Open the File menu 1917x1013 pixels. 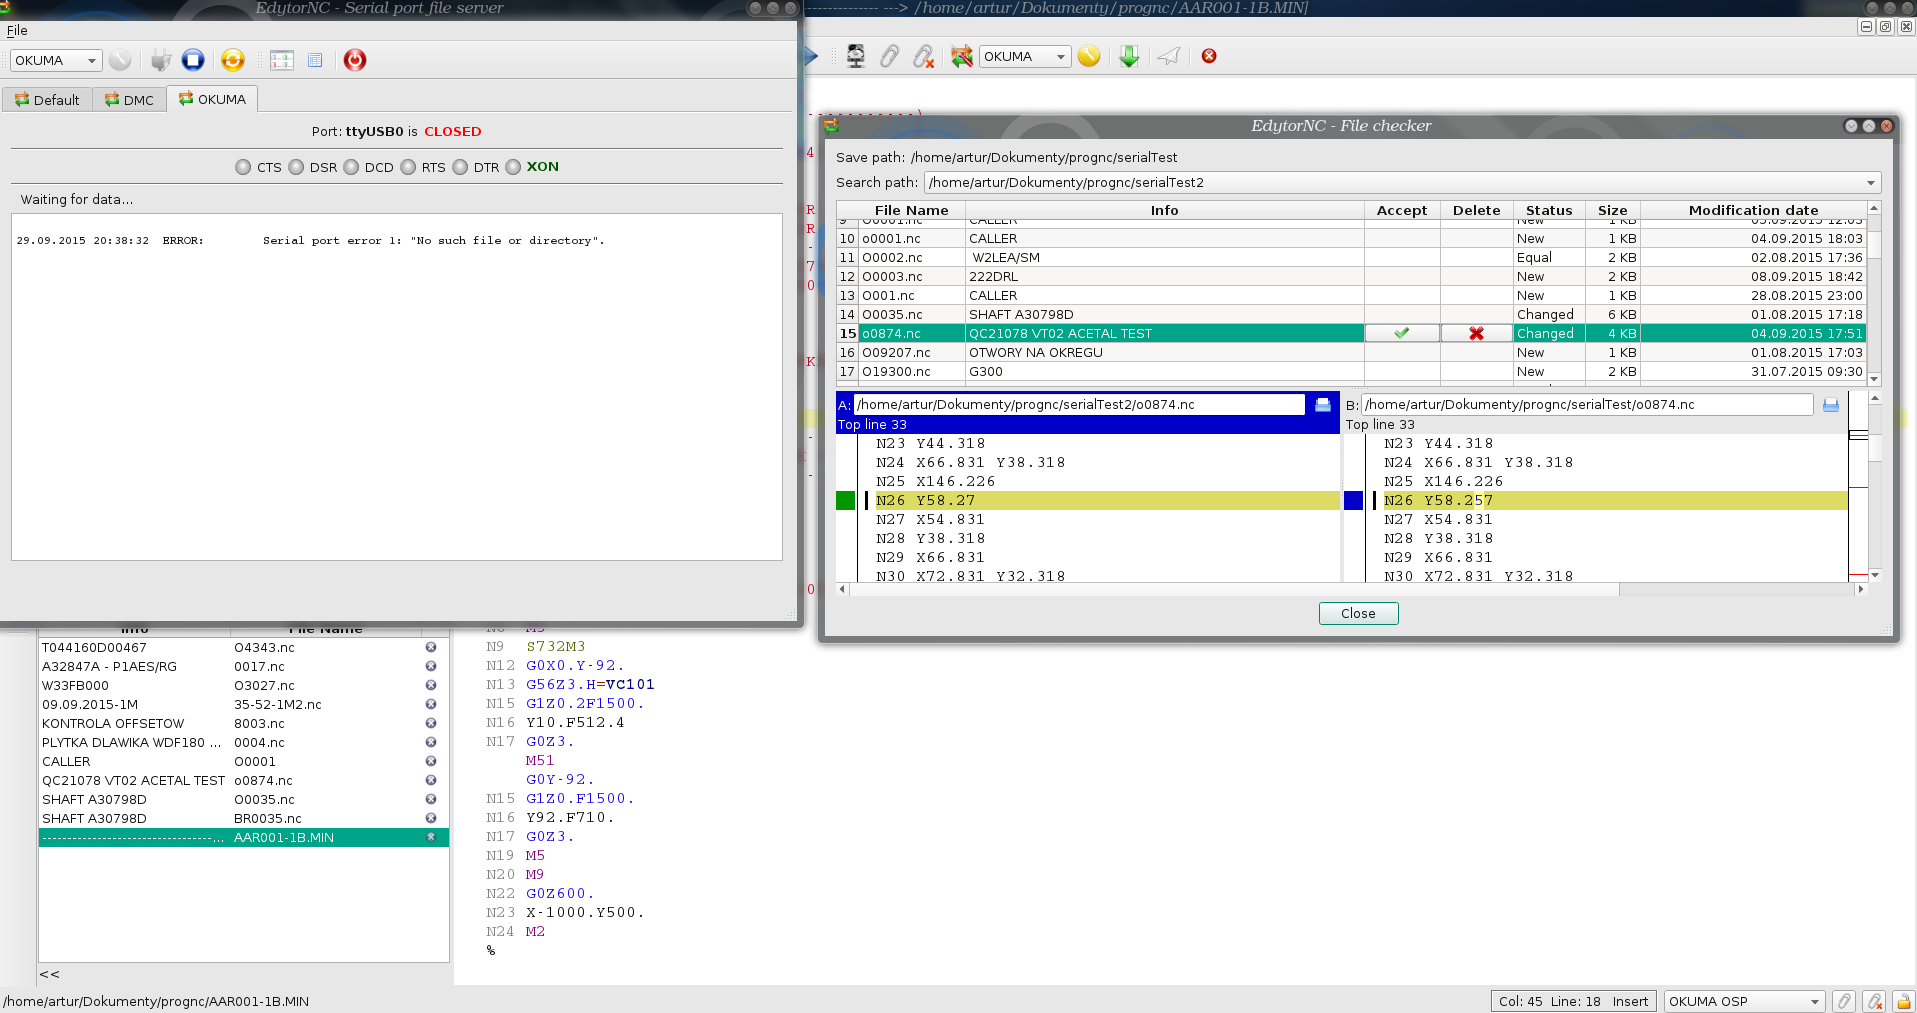coord(17,31)
